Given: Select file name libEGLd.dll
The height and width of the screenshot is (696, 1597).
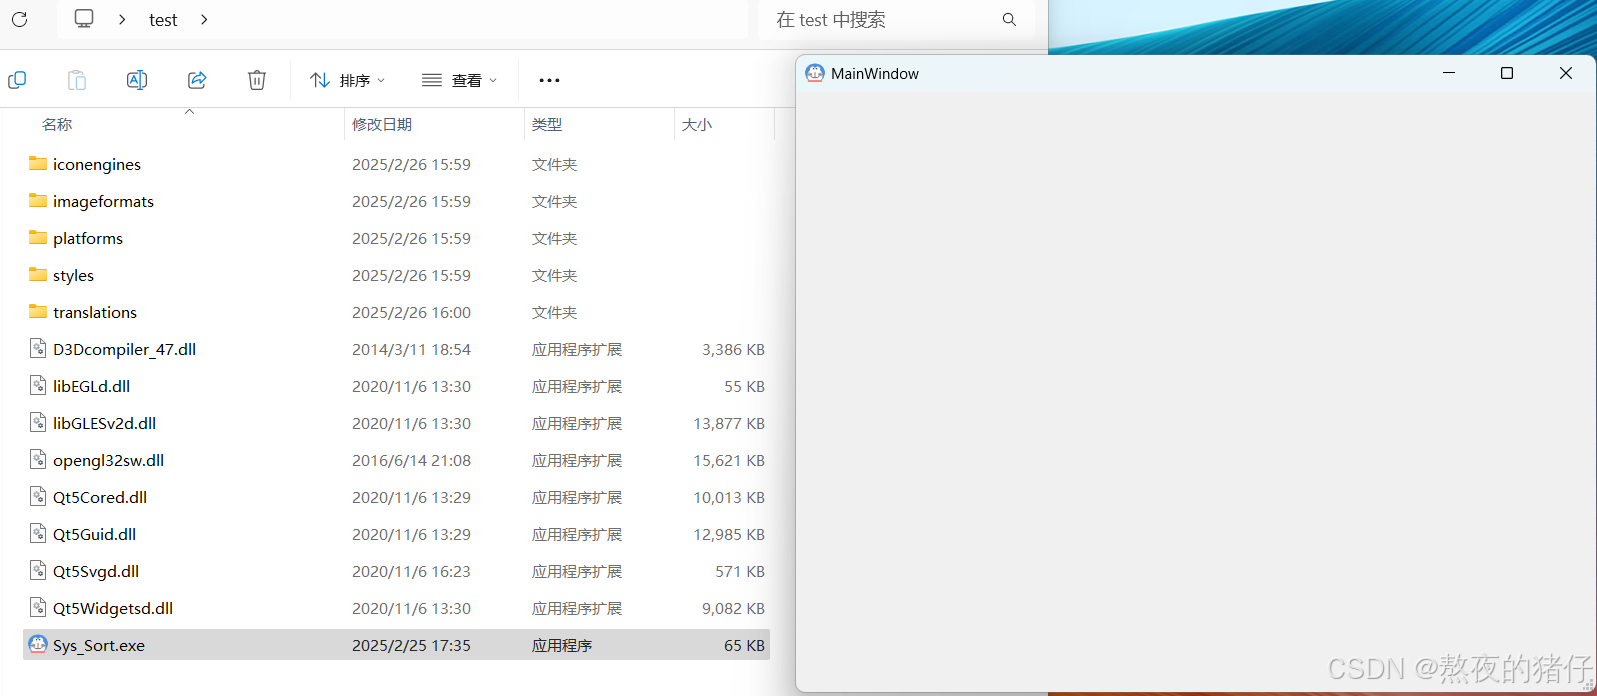Looking at the screenshot, I should coord(91,386).
